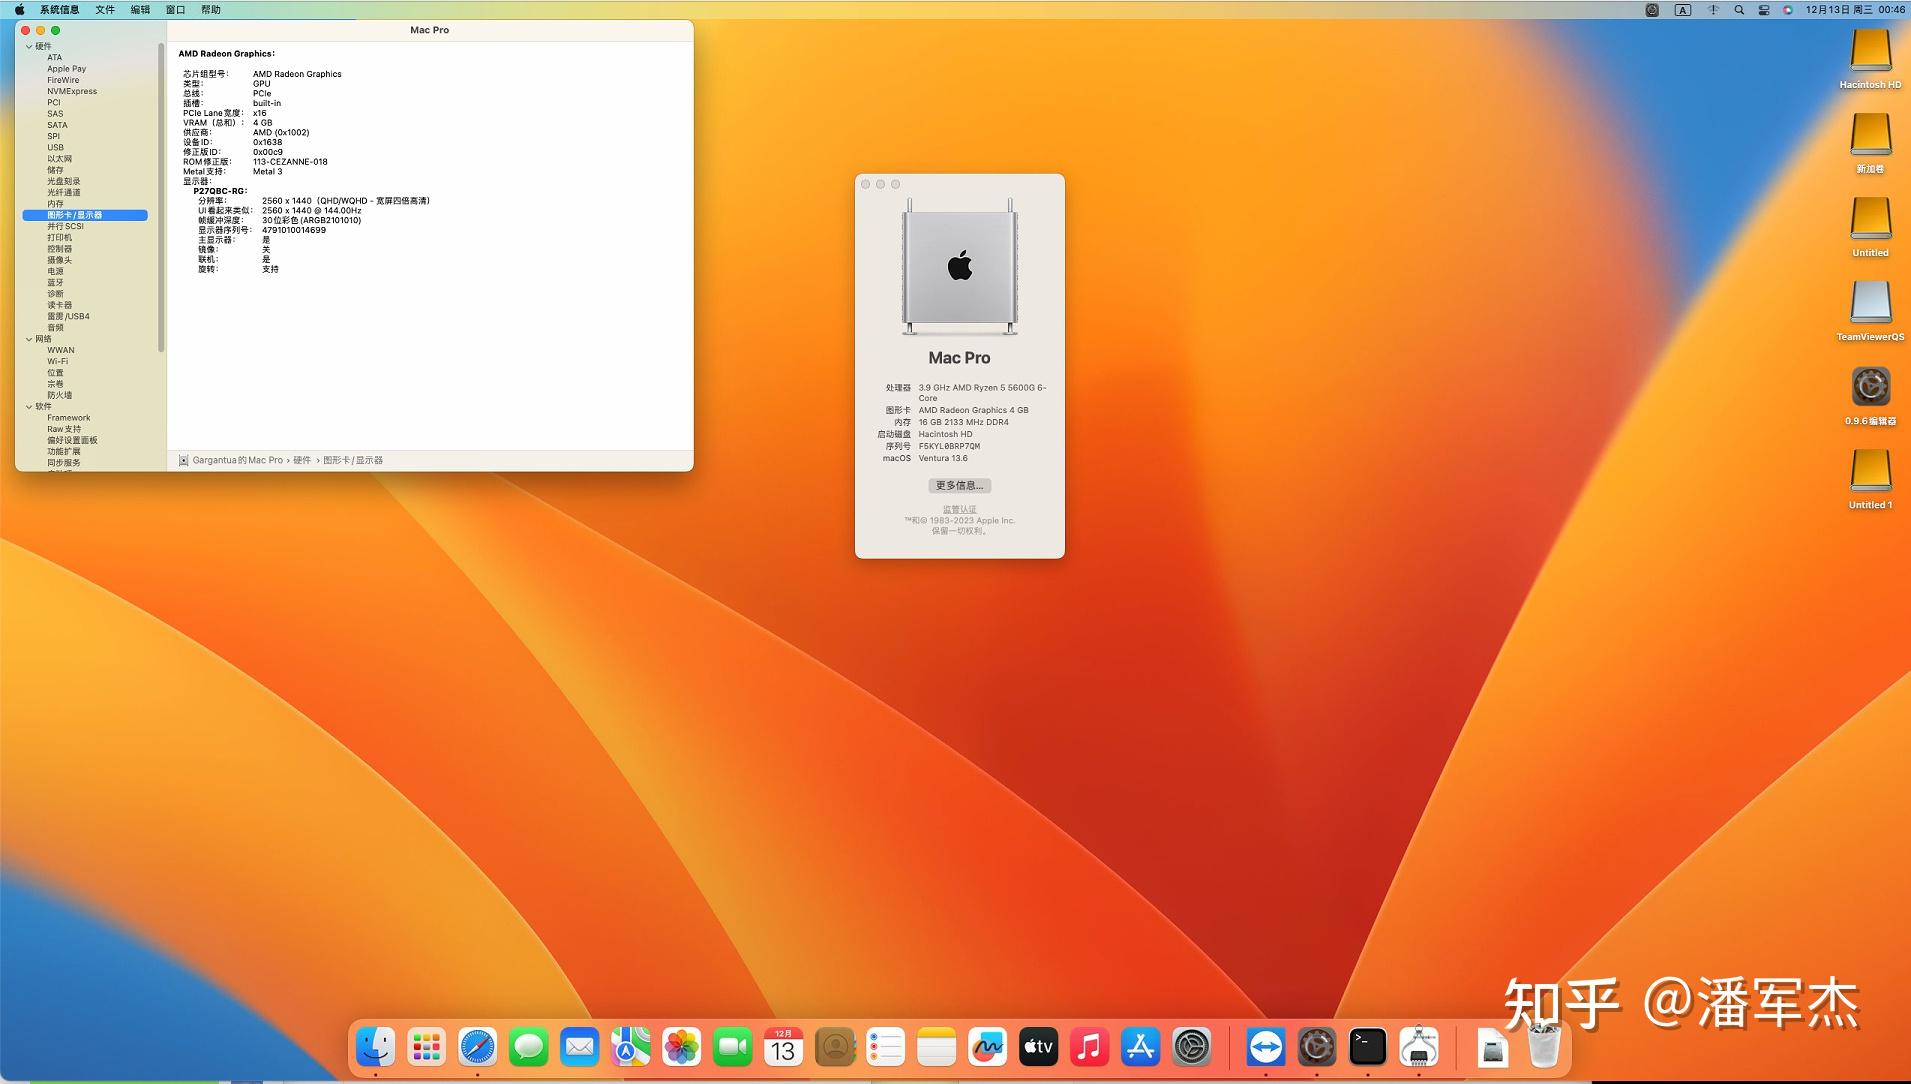
Task: Click the P27QBC-RG display heading
Action: pyautogui.click(x=220, y=191)
